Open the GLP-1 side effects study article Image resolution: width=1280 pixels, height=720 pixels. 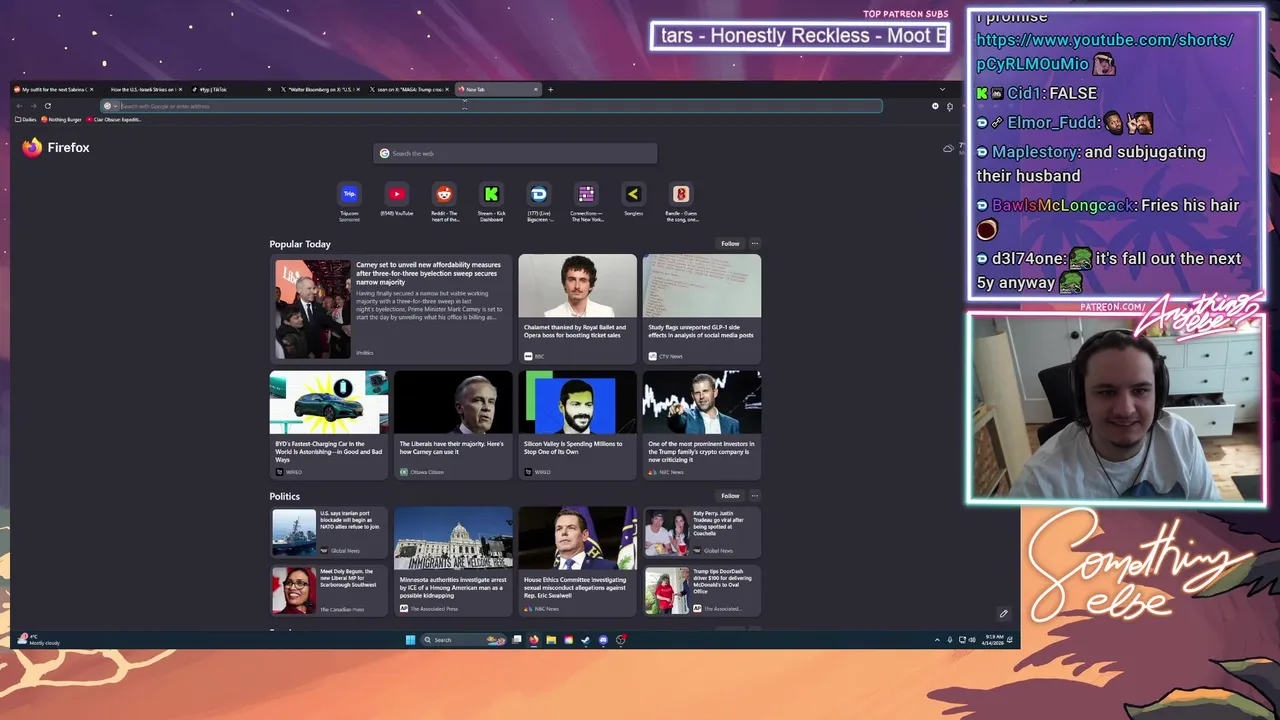(x=701, y=307)
